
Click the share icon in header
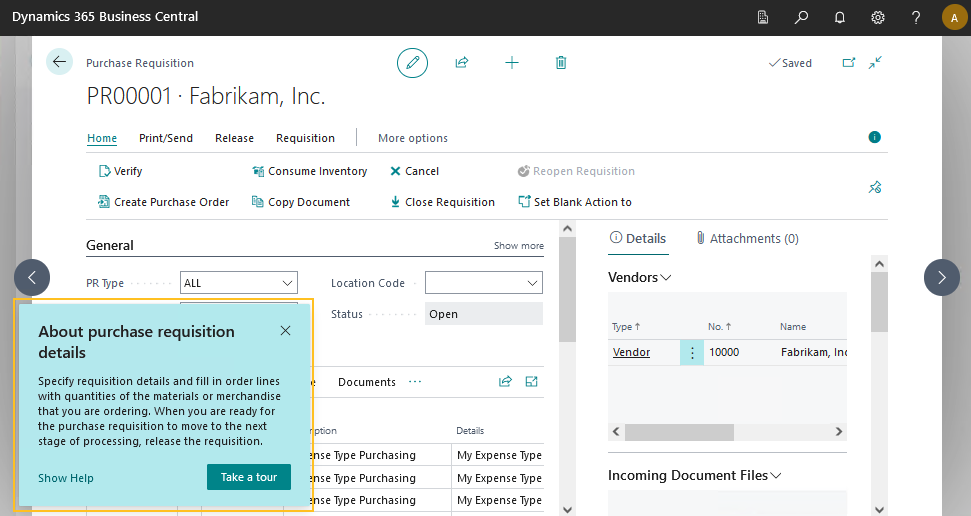[462, 63]
